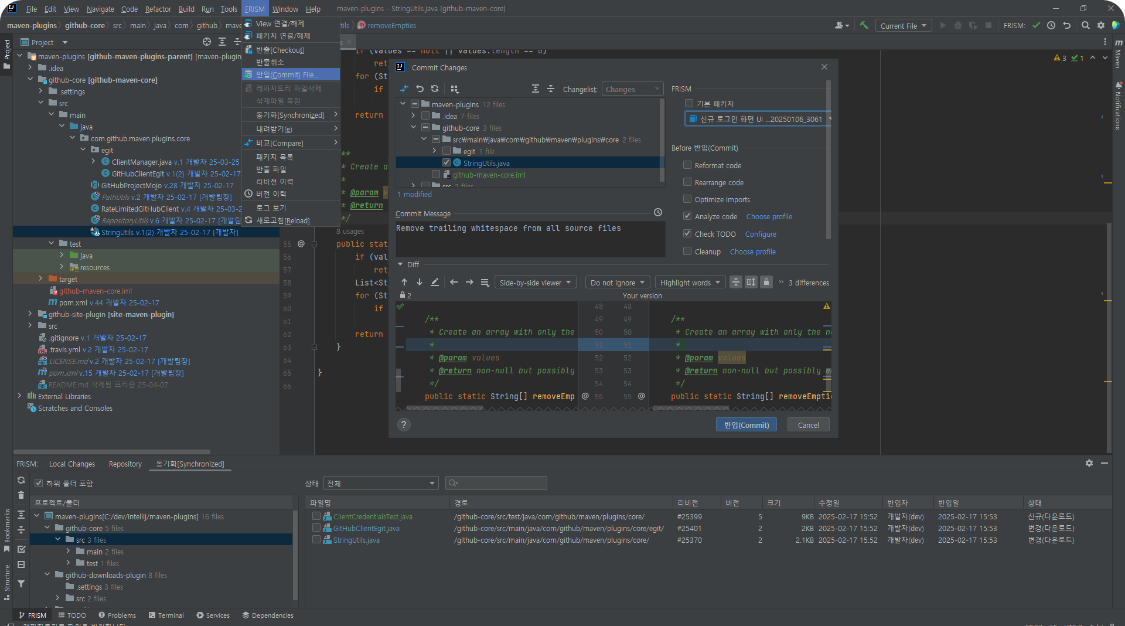Expand .idea folder in commit tree
This screenshot has height=626, width=1125.
[x=413, y=115]
